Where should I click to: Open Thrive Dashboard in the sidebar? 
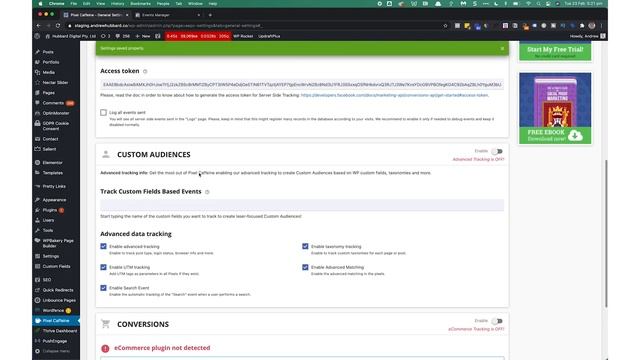point(60,331)
